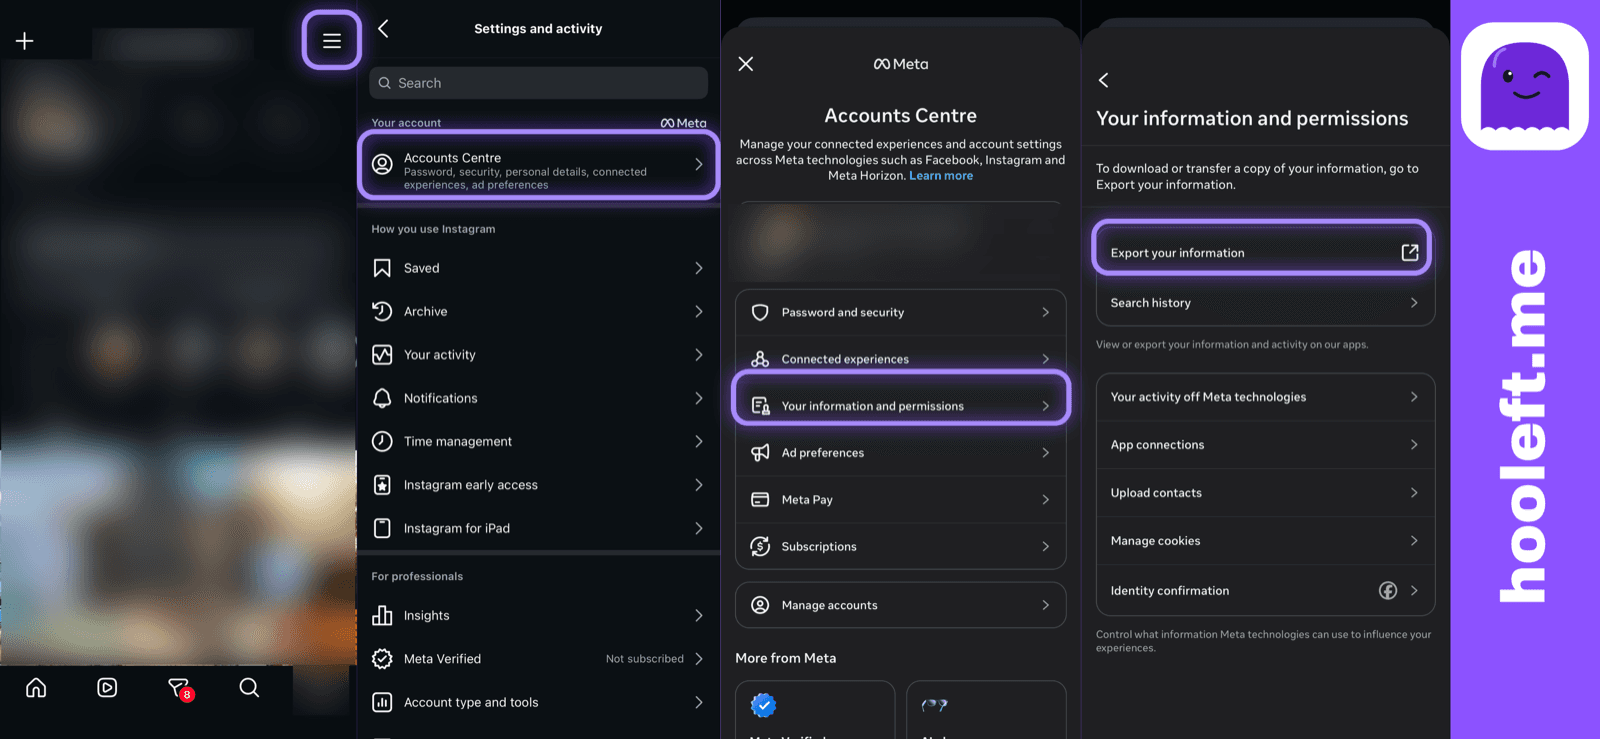This screenshot has width=1600, height=739.
Task: Open Instagram for iPad option
Action: pyautogui.click(x=539, y=528)
